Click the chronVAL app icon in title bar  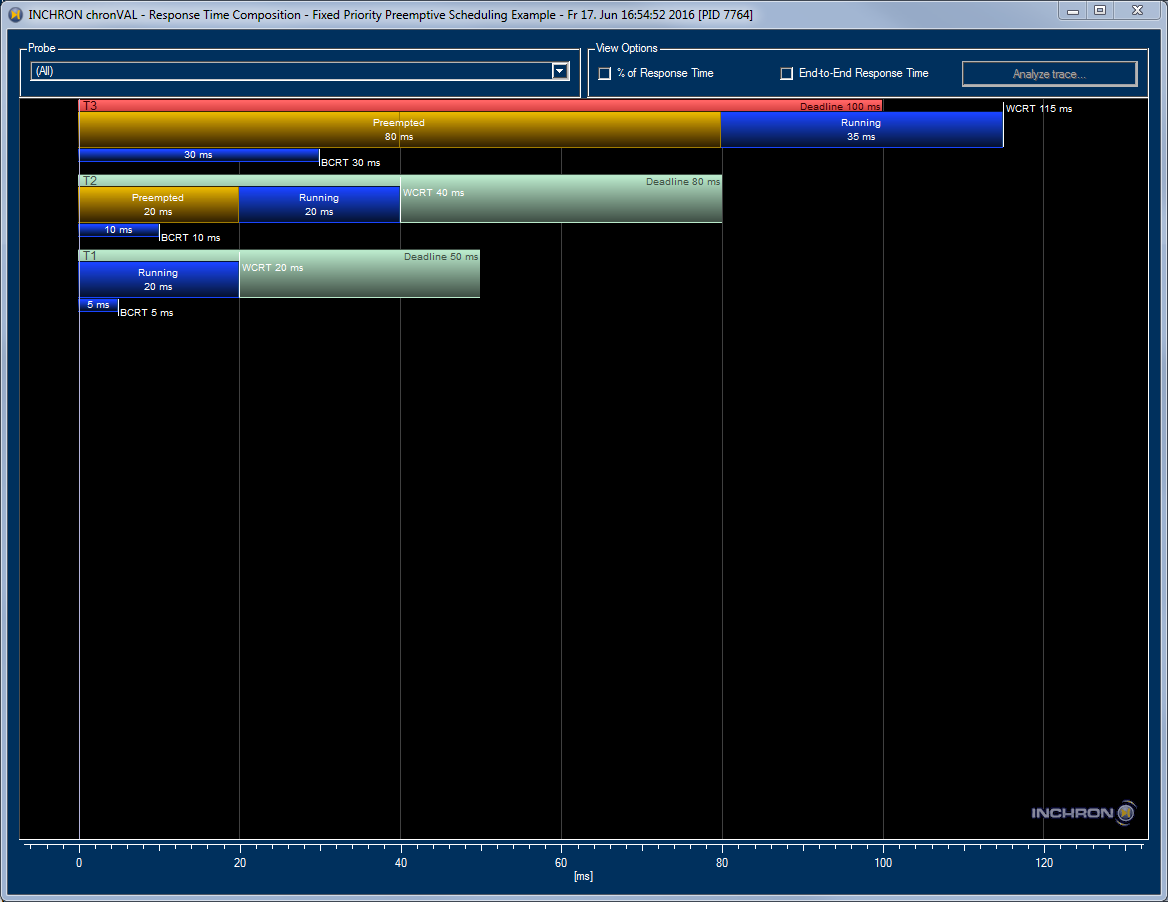click(x=15, y=14)
